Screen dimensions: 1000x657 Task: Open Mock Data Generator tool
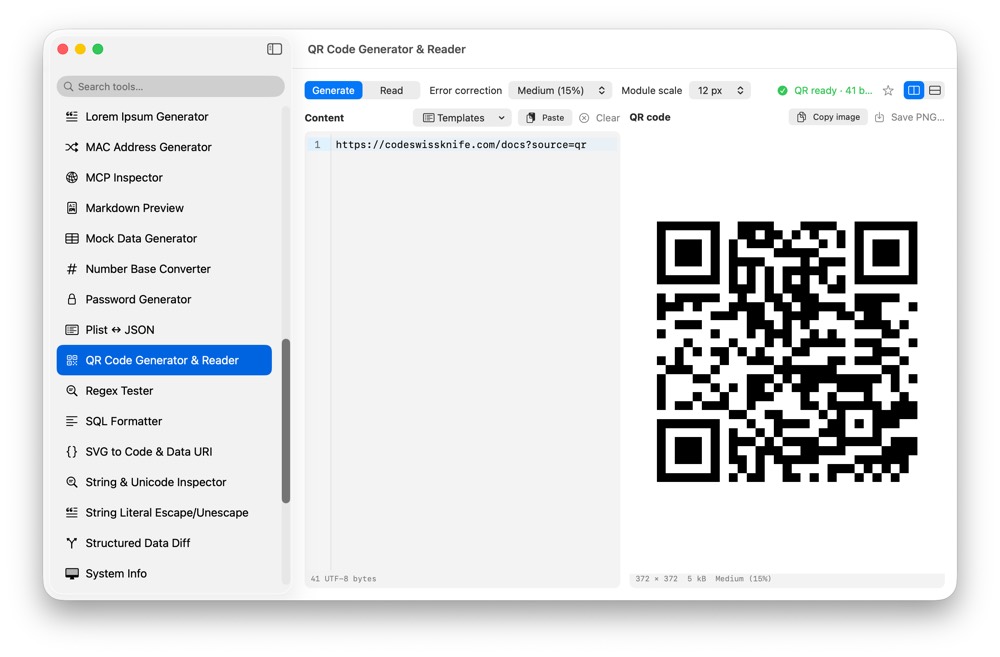[165, 239]
